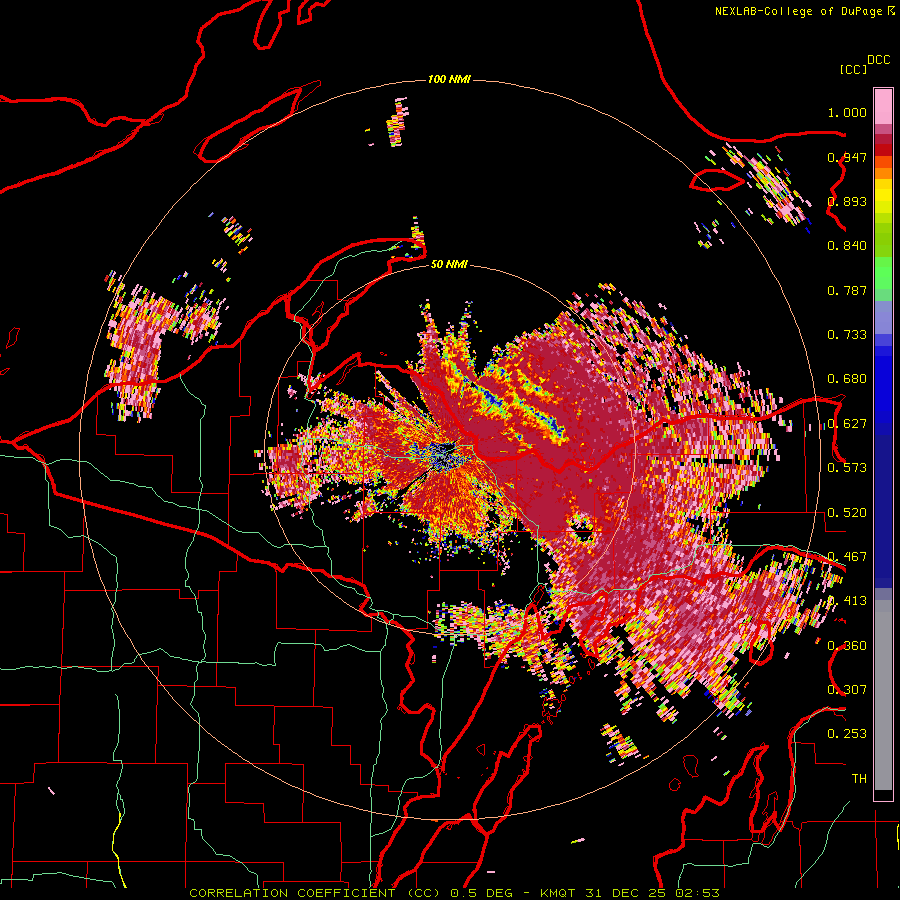Viewport: 900px width, 900px height.
Task: Click the TH threshold label on legend
Action: [x=859, y=779]
